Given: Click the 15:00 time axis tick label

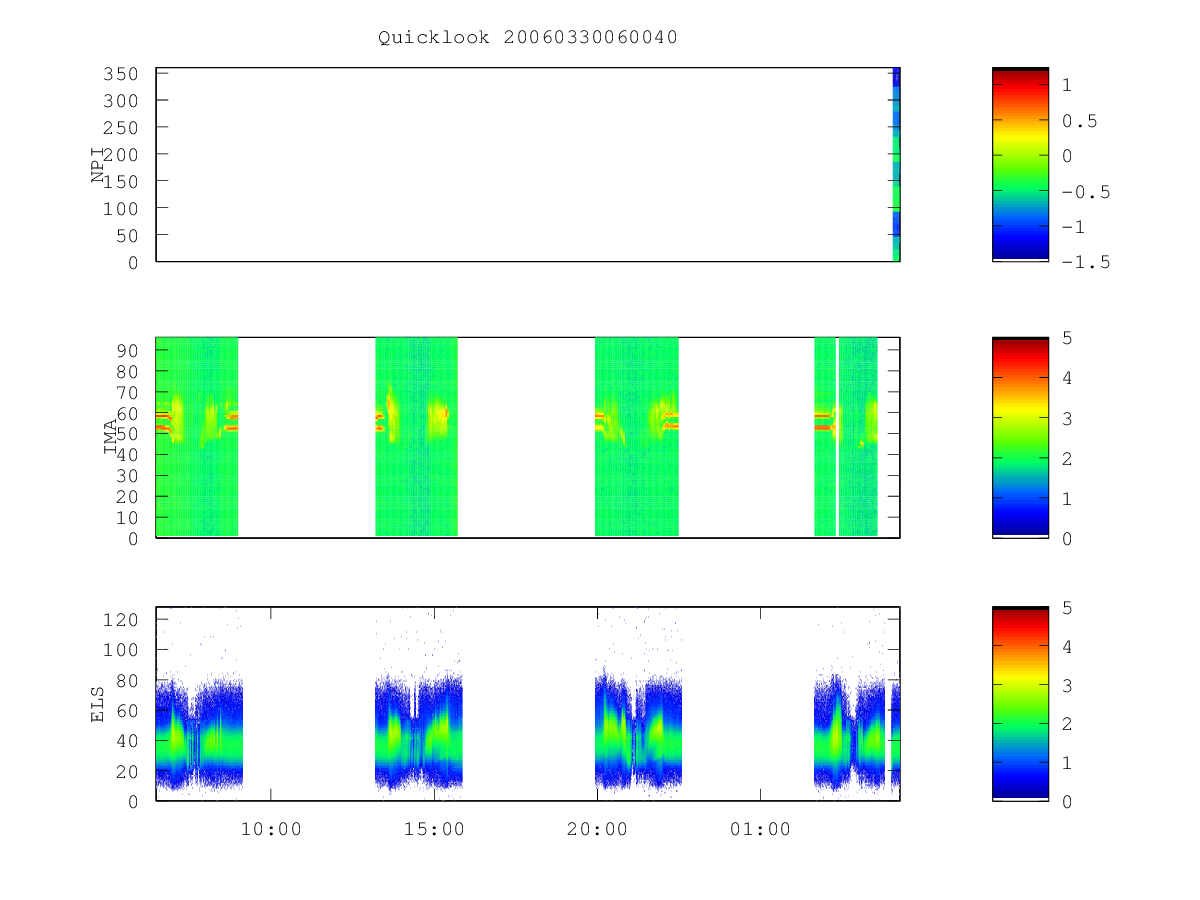Looking at the screenshot, I should coord(434,830).
